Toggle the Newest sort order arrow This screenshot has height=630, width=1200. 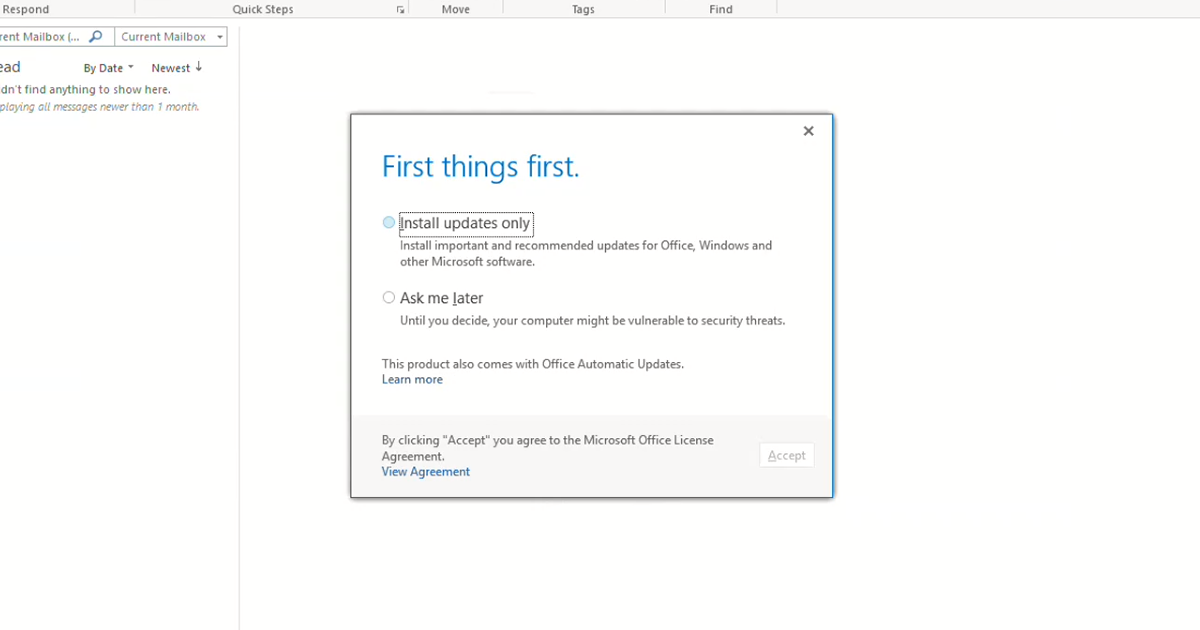(x=198, y=68)
